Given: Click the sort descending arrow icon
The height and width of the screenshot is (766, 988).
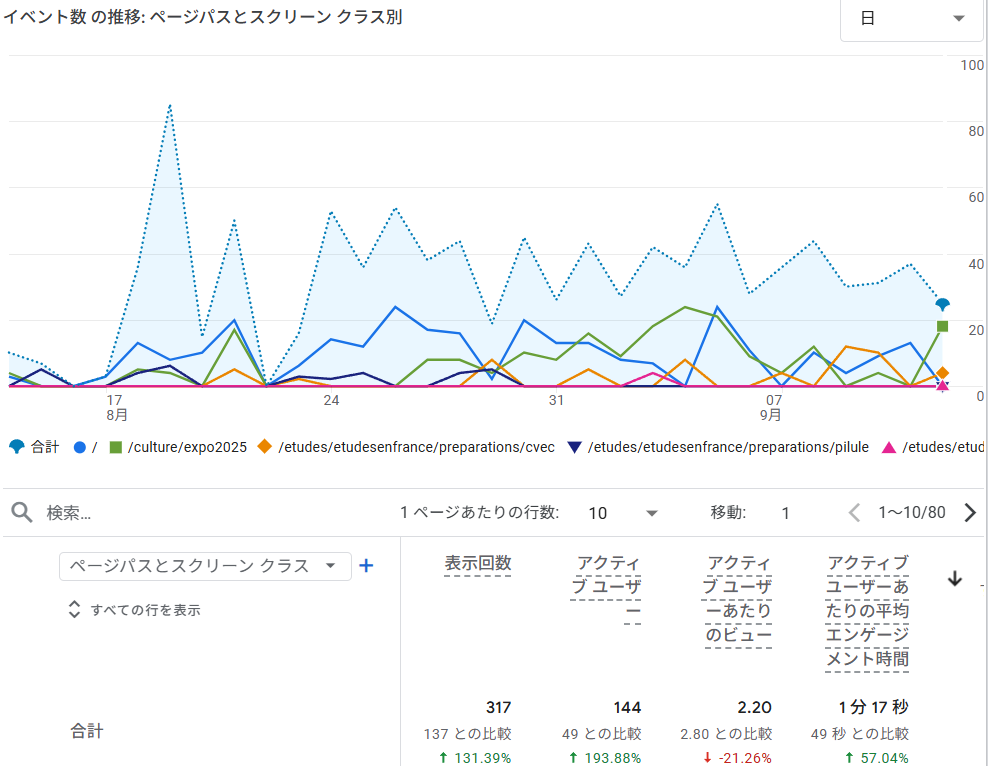Looking at the screenshot, I should click(x=955, y=579).
